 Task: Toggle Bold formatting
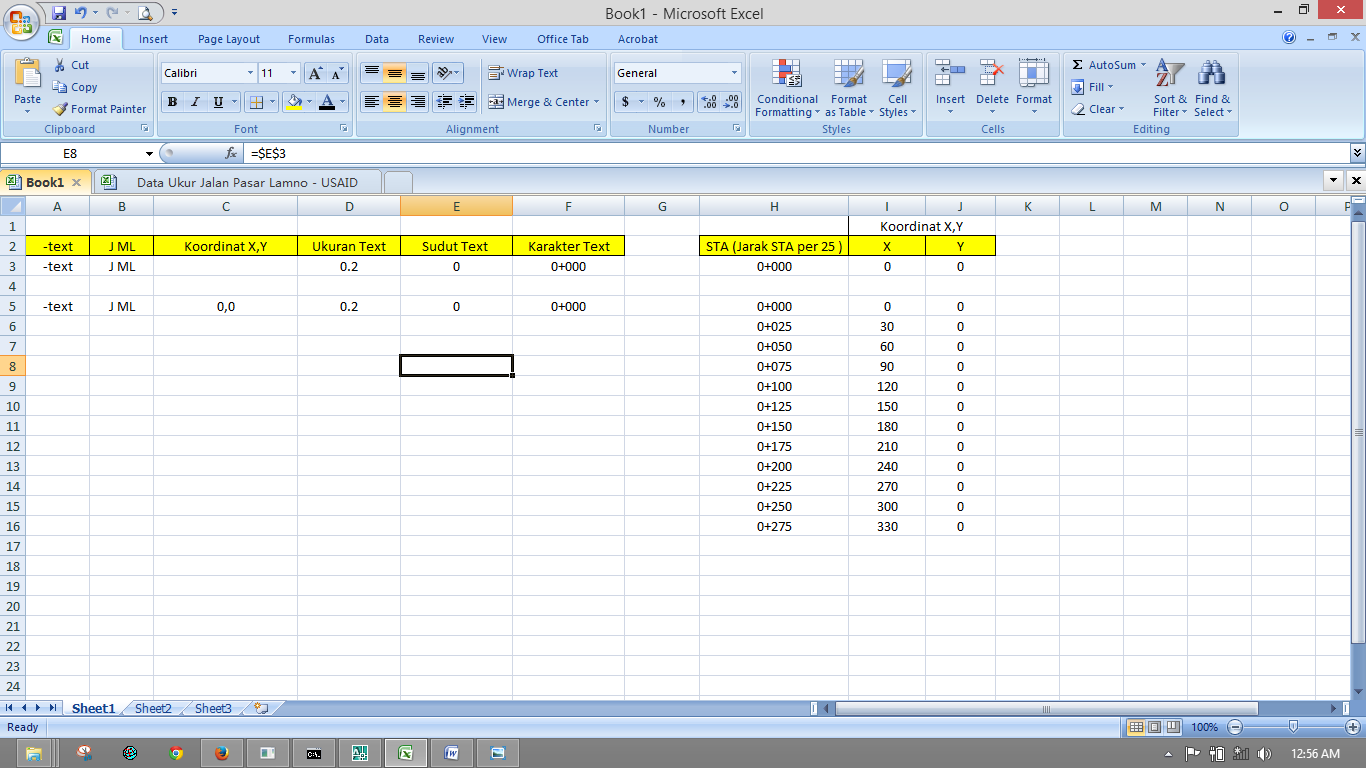pyautogui.click(x=172, y=102)
